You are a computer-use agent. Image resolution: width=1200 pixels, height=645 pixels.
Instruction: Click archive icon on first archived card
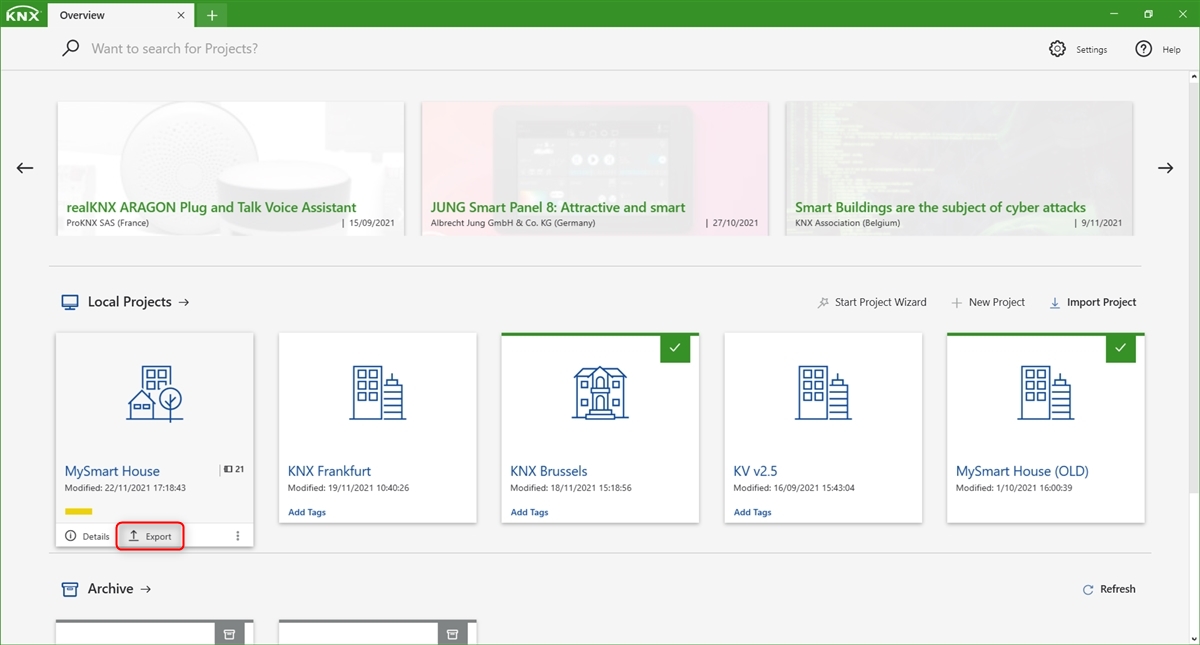pyautogui.click(x=229, y=633)
